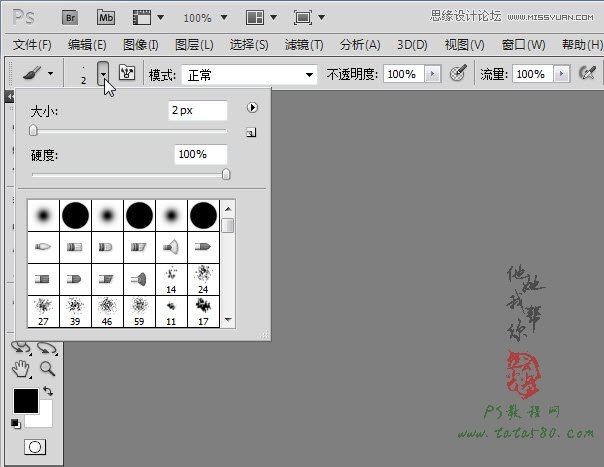
Task: Open the 100% zoom level dropdown
Action: [224, 17]
